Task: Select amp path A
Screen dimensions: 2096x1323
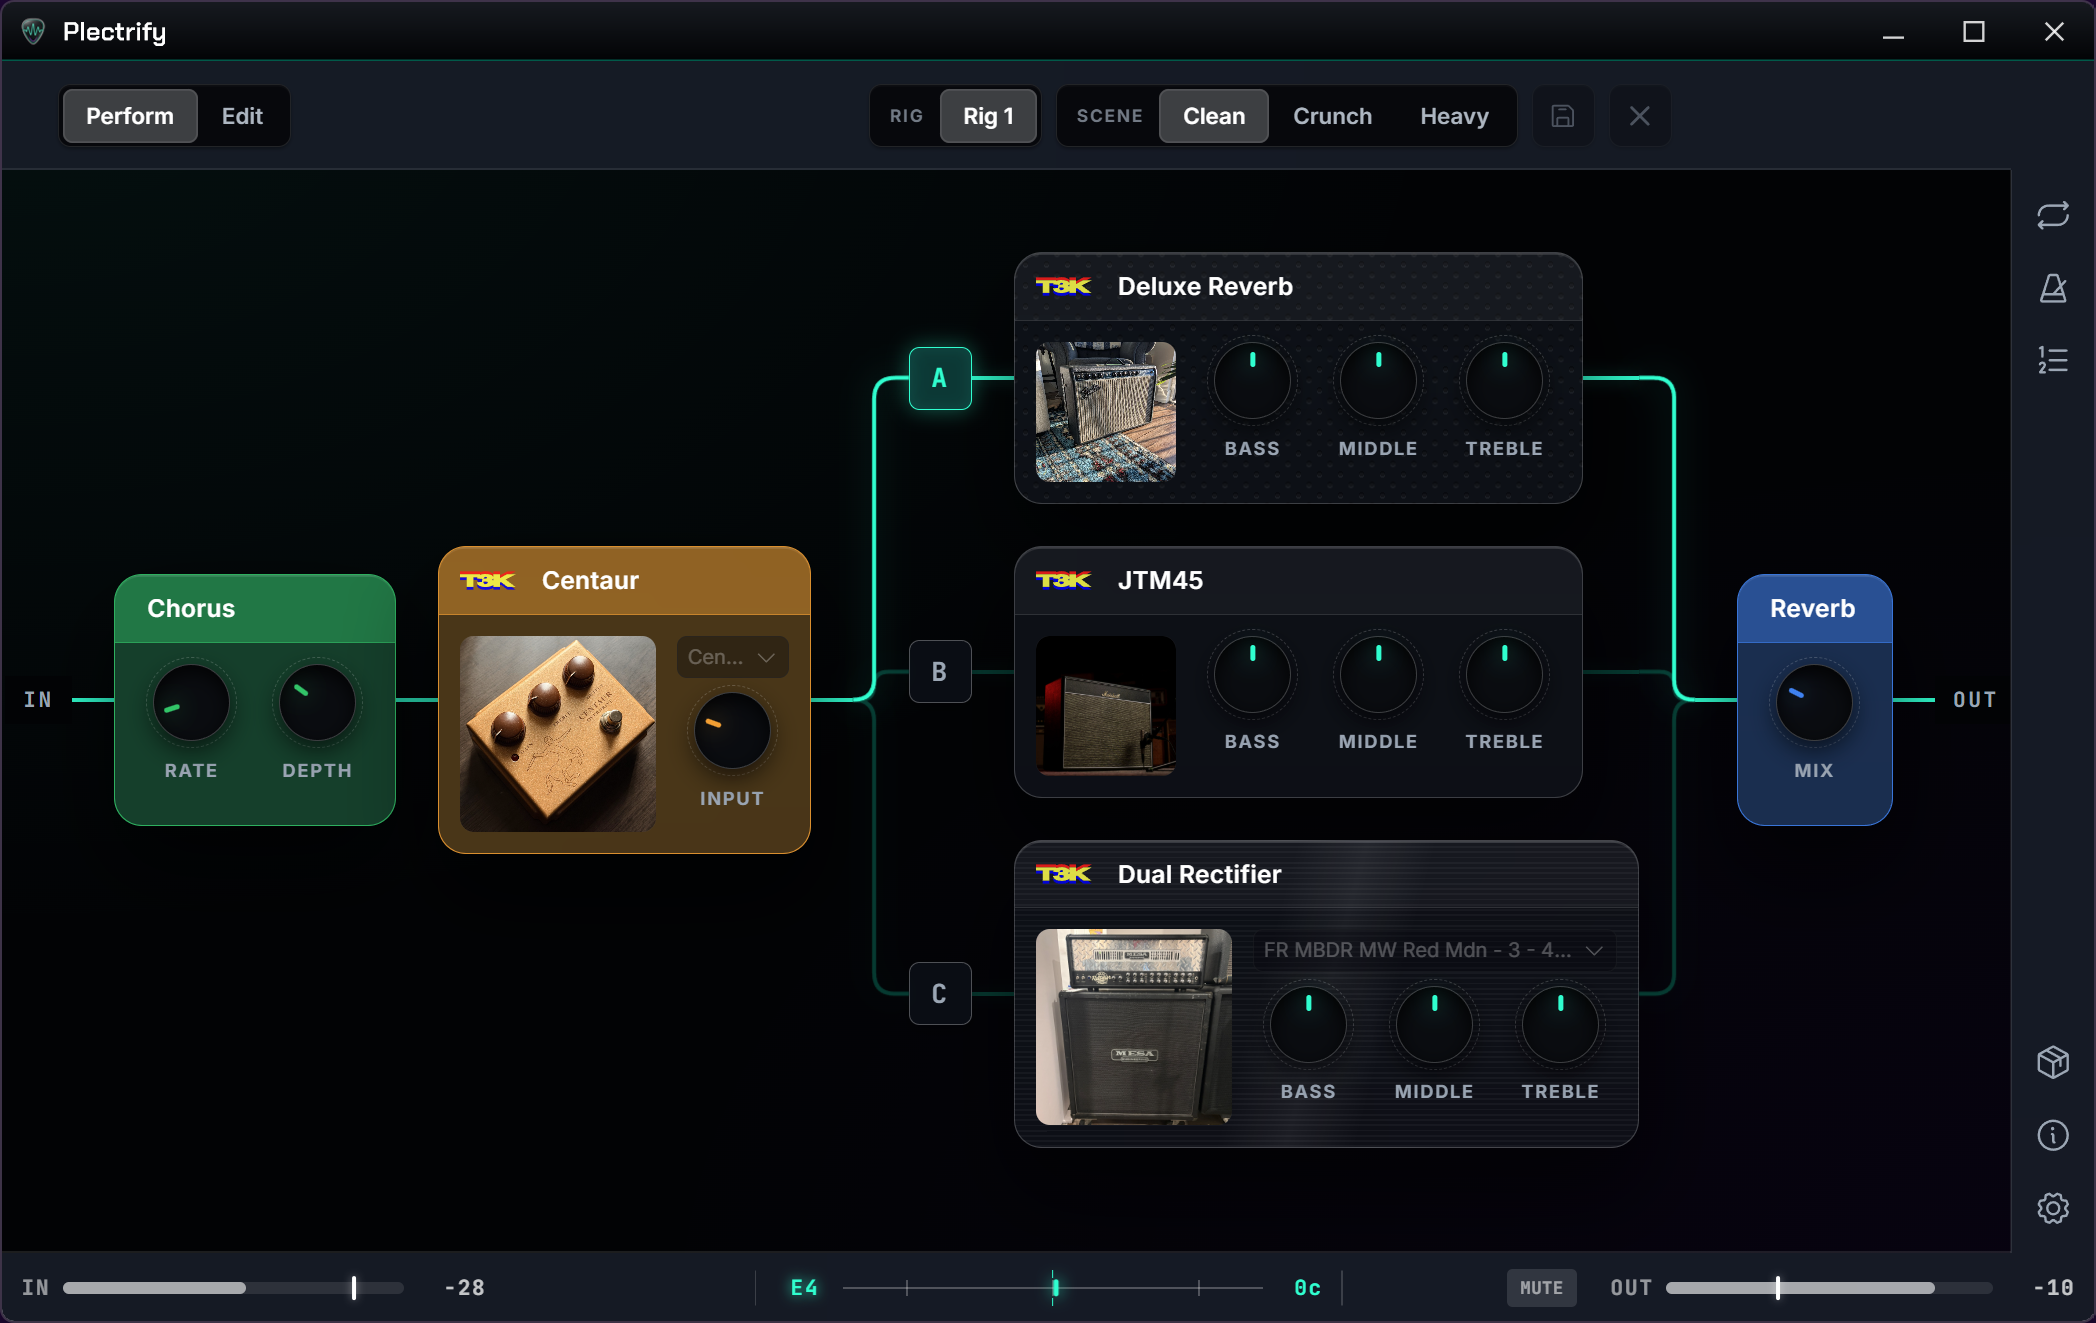Action: click(940, 378)
